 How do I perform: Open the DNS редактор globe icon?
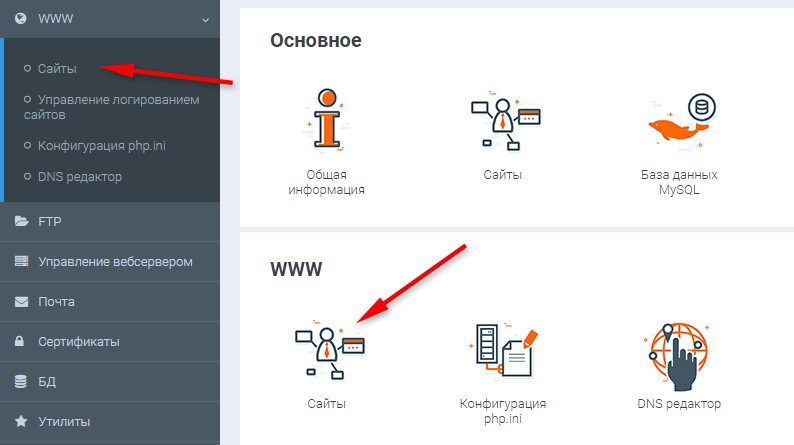click(678, 351)
